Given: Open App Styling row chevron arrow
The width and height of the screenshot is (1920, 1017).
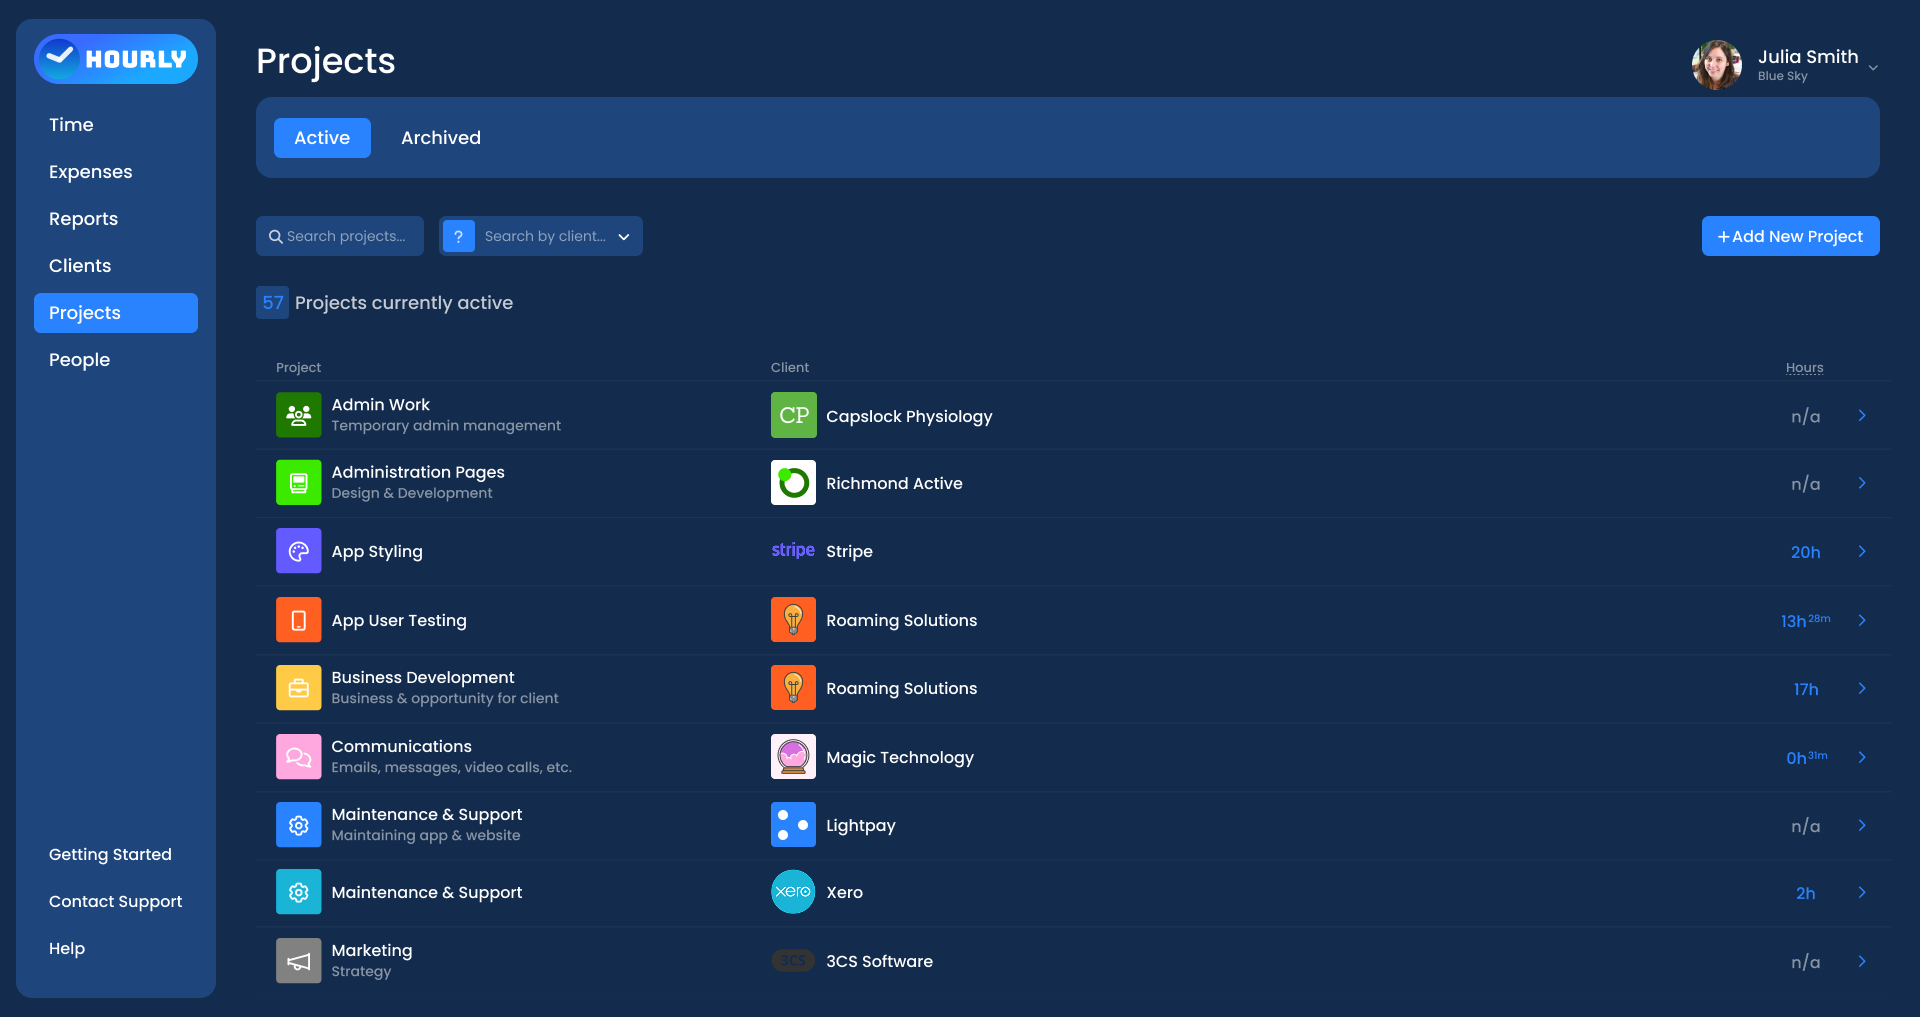Looking at the screenshot, I should [1862, 551].
